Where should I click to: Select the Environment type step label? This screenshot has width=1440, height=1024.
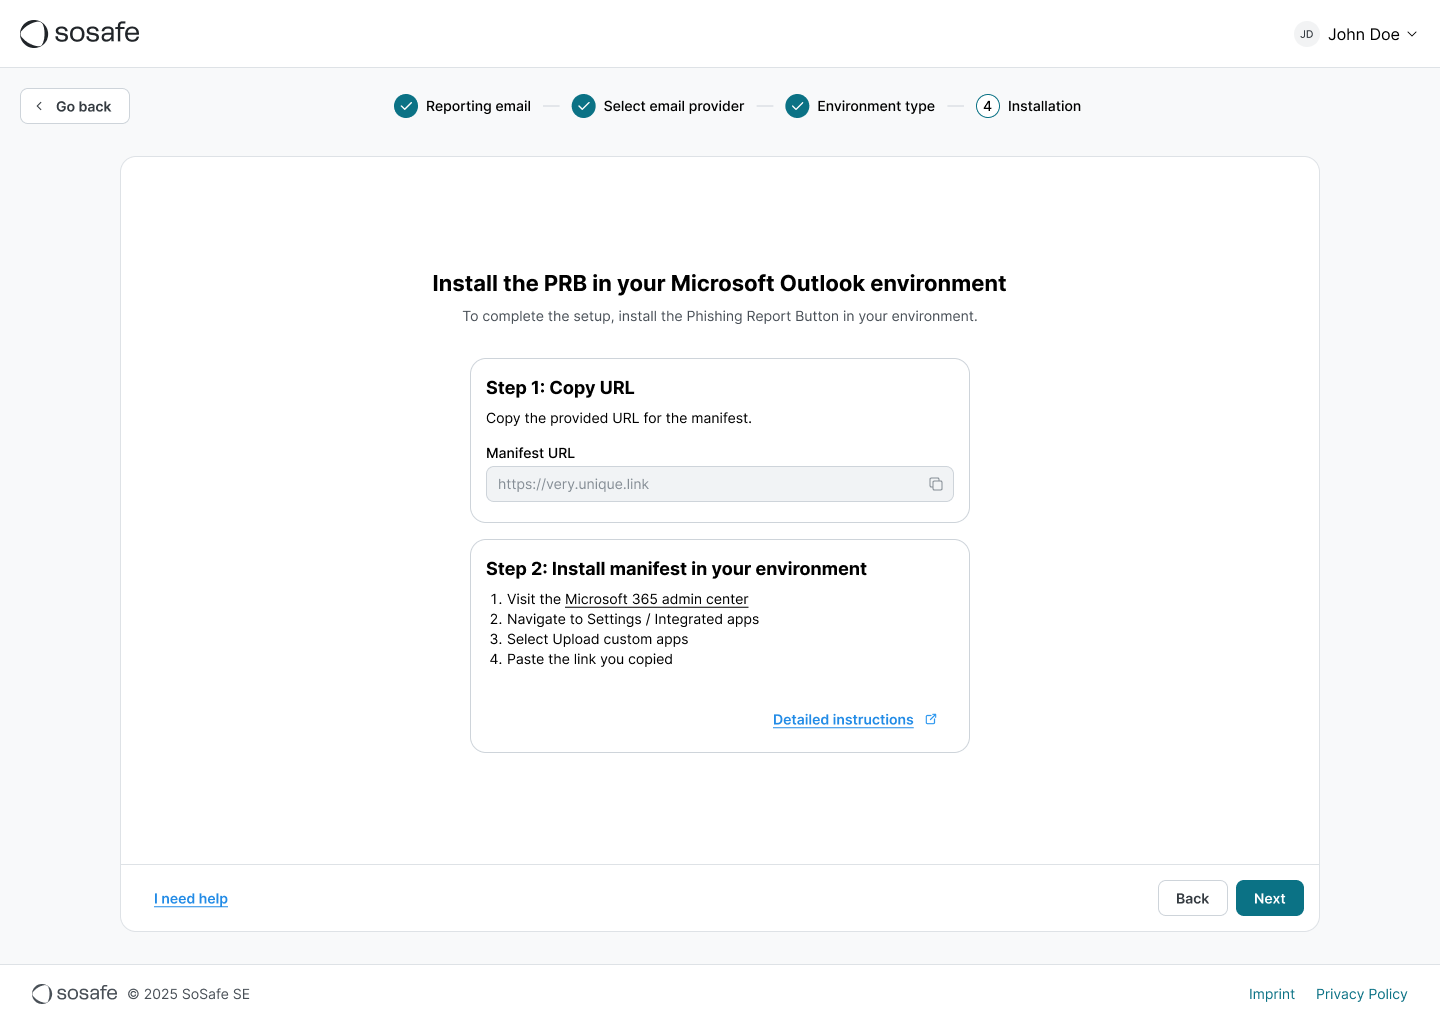(876, 106)
